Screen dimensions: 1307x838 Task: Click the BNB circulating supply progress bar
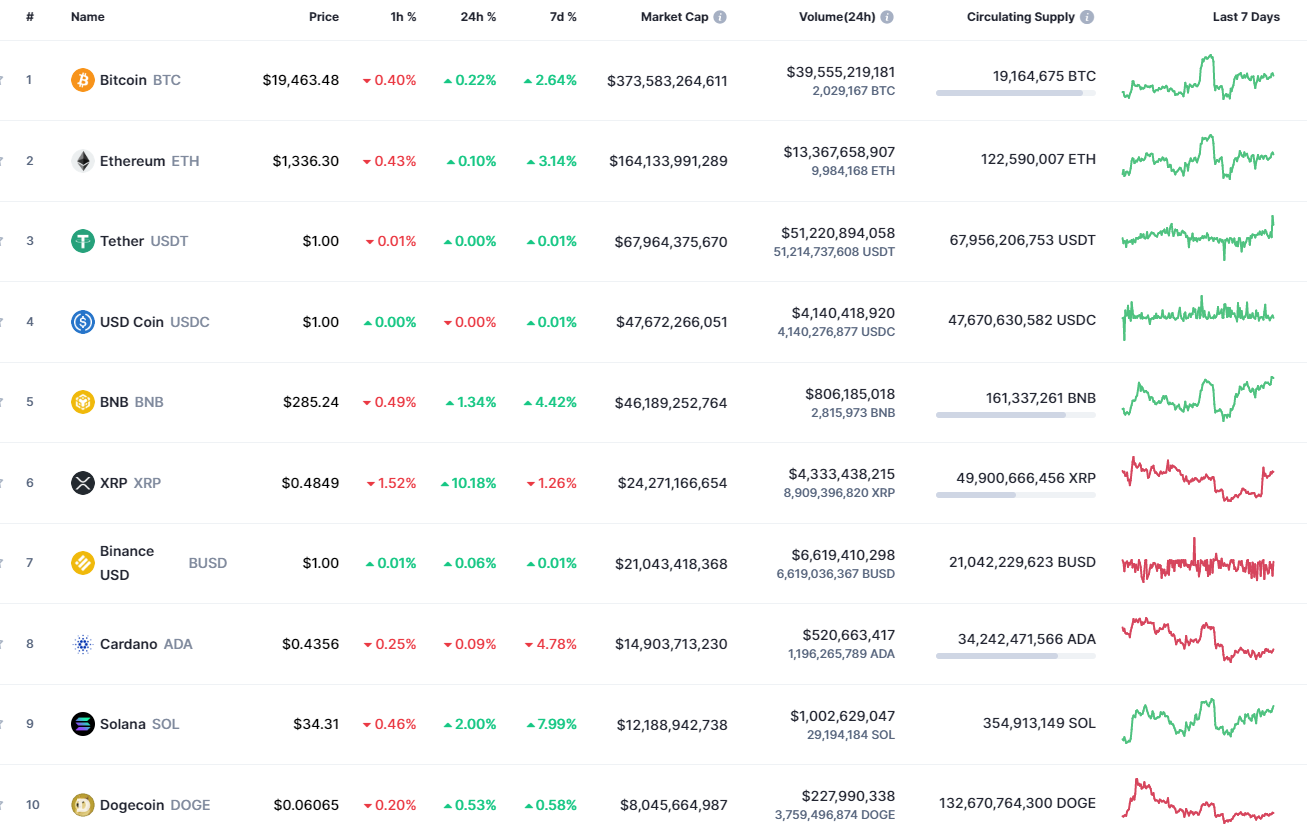[1016, 415]
